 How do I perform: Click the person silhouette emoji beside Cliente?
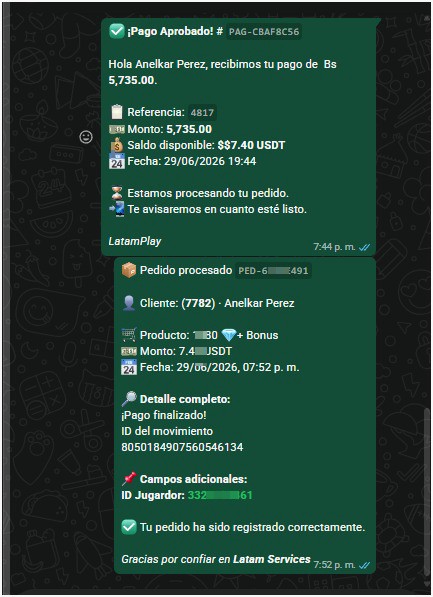129,303
